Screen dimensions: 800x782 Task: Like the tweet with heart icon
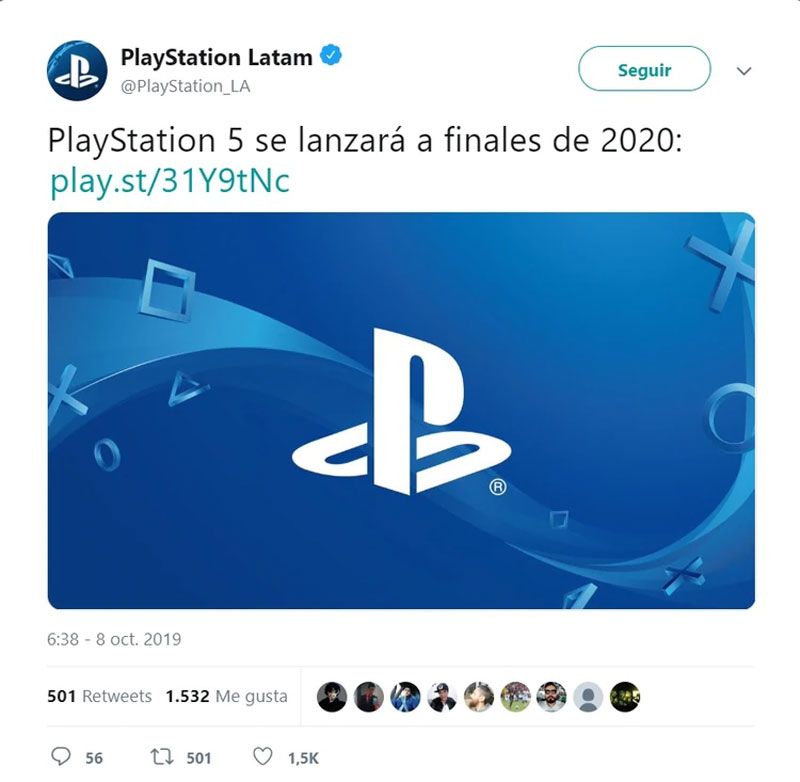(x=263, y=756)
